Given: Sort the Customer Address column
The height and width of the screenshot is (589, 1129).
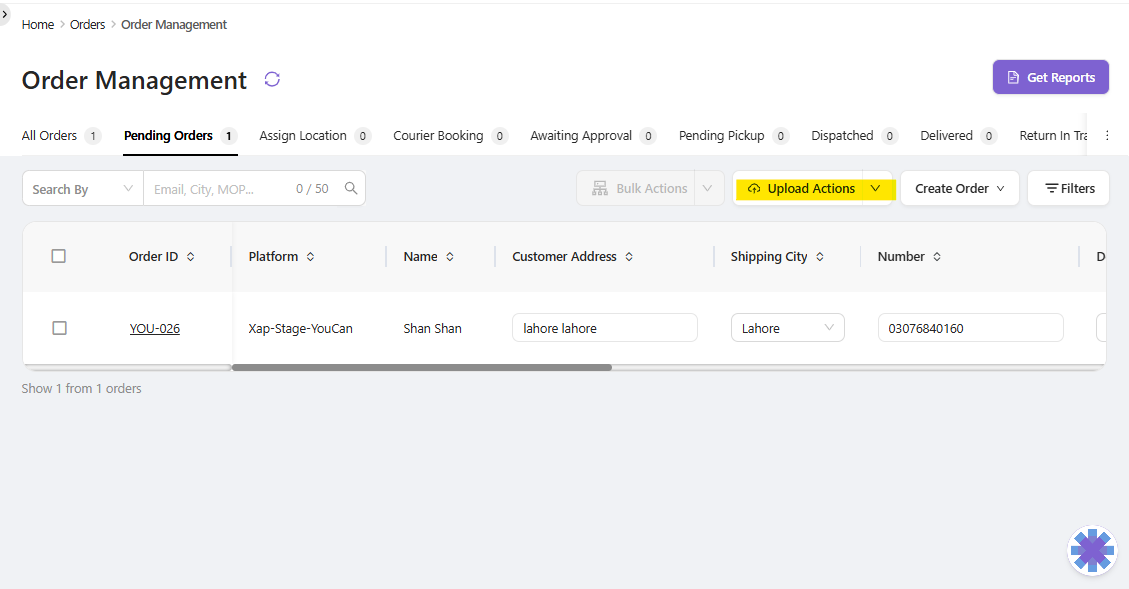Looking at the screenshot, I should (629, 257).
